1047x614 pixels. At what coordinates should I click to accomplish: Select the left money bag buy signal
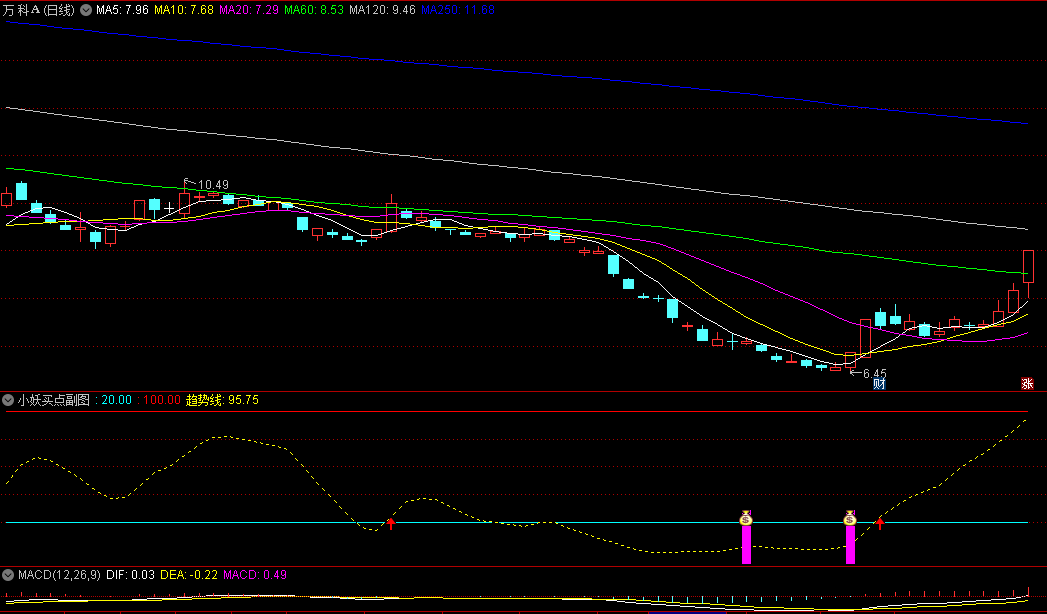tap(747, 518)
